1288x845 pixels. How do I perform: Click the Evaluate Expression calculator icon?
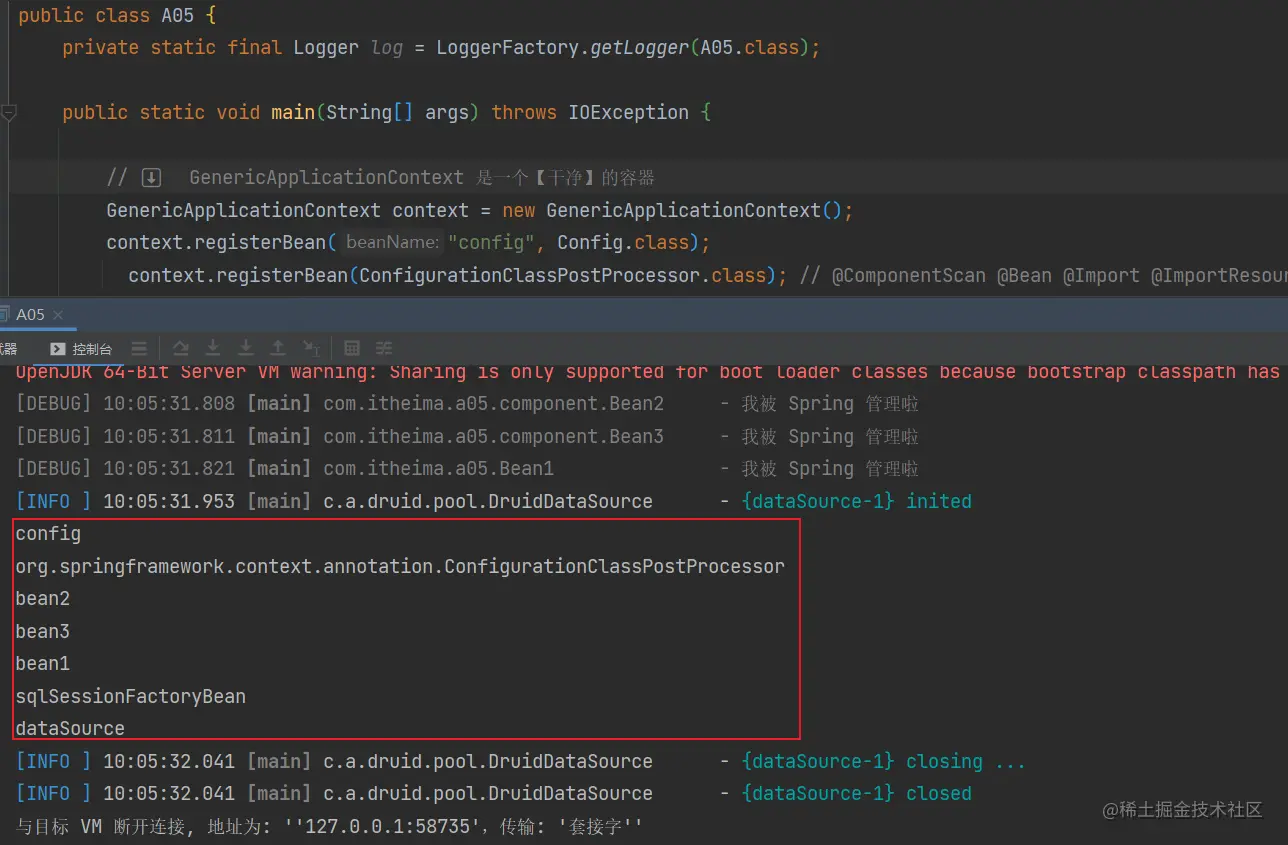352,349
